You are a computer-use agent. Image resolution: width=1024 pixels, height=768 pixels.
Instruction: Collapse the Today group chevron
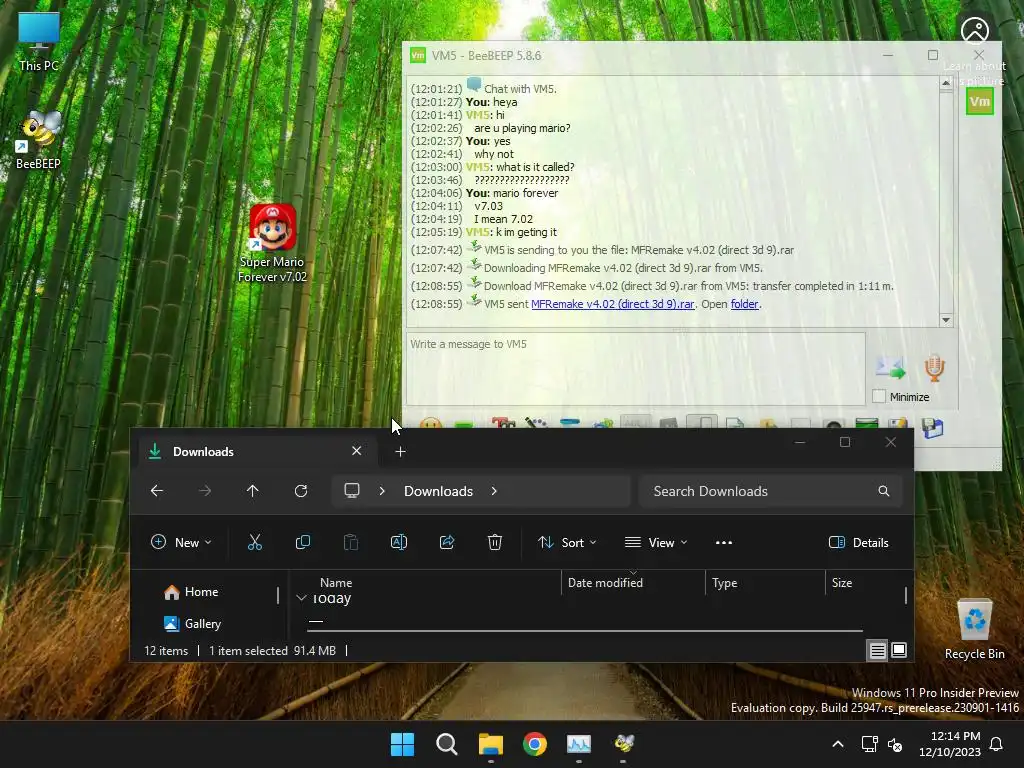click(x=301, y=598)
